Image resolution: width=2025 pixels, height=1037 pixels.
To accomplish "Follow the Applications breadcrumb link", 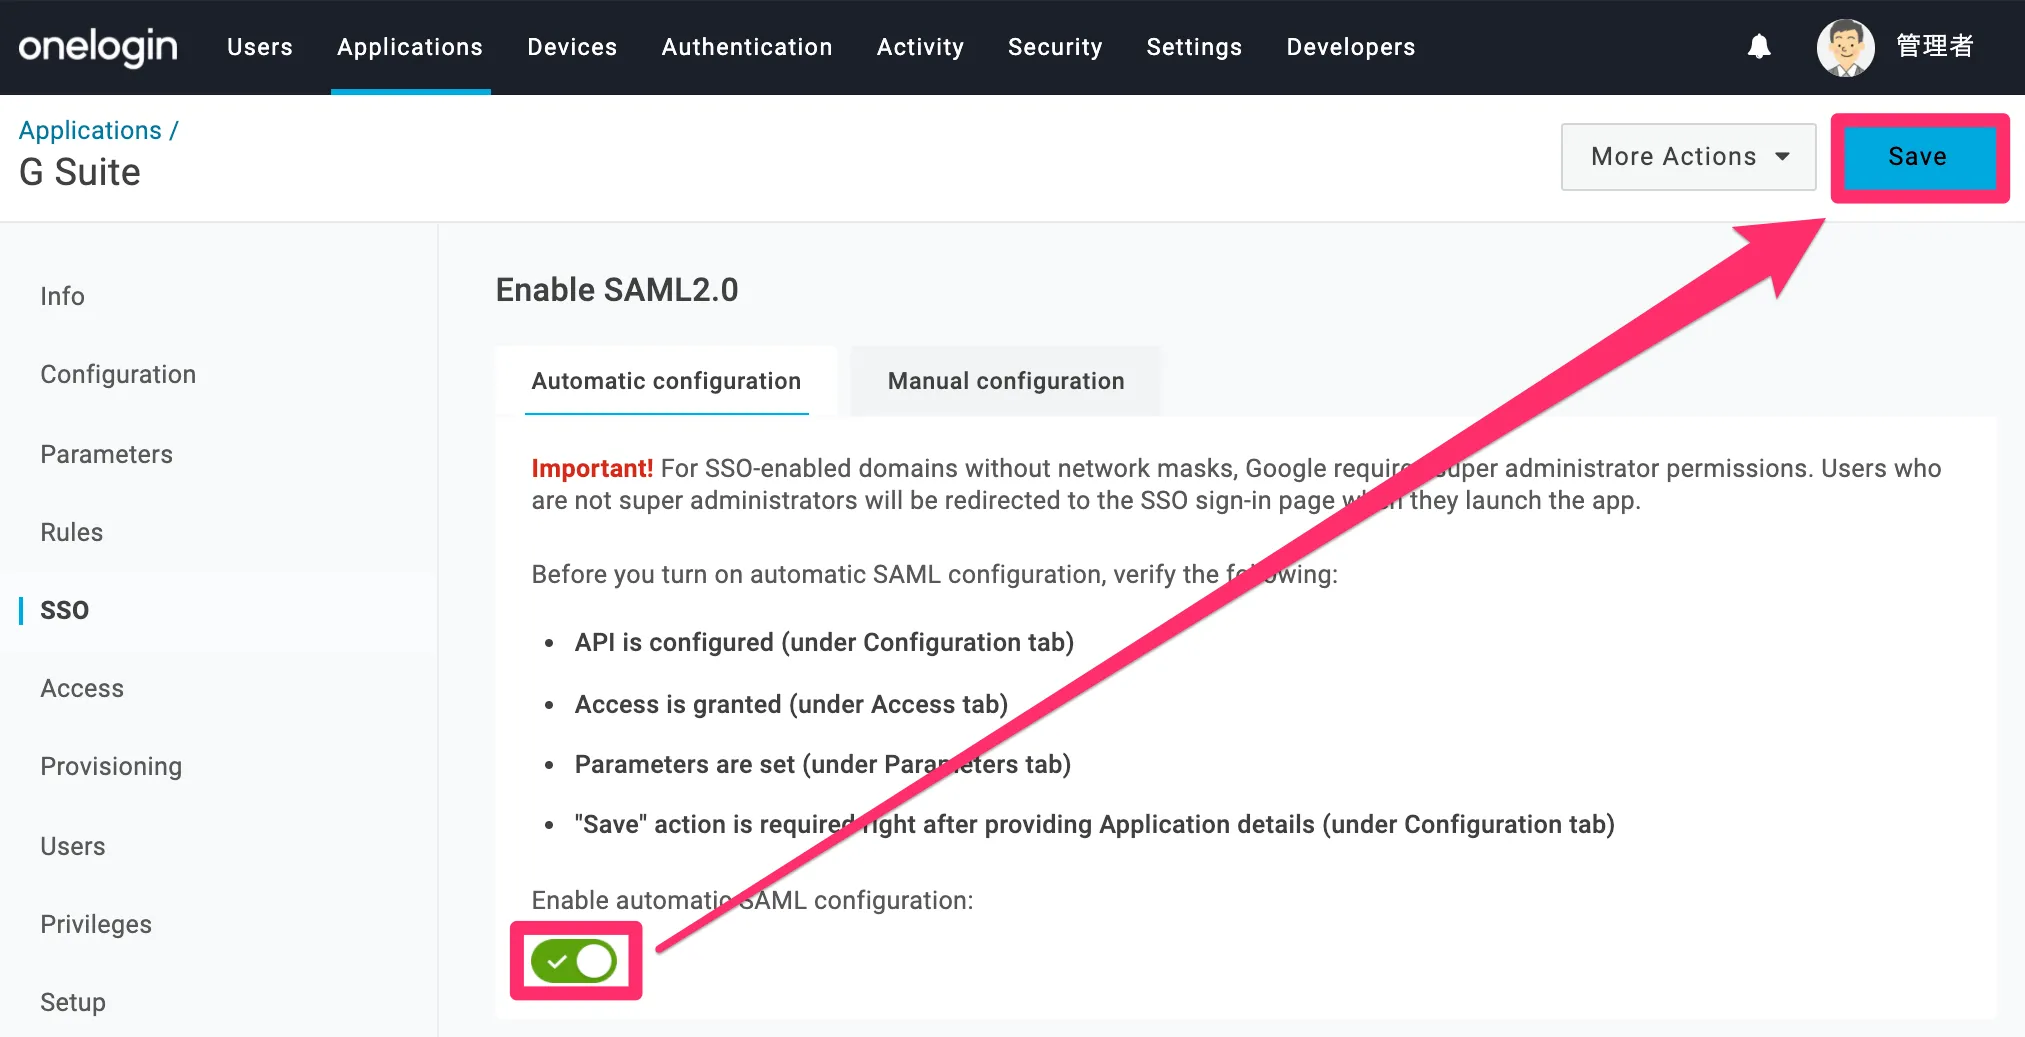I will (90, 130).
